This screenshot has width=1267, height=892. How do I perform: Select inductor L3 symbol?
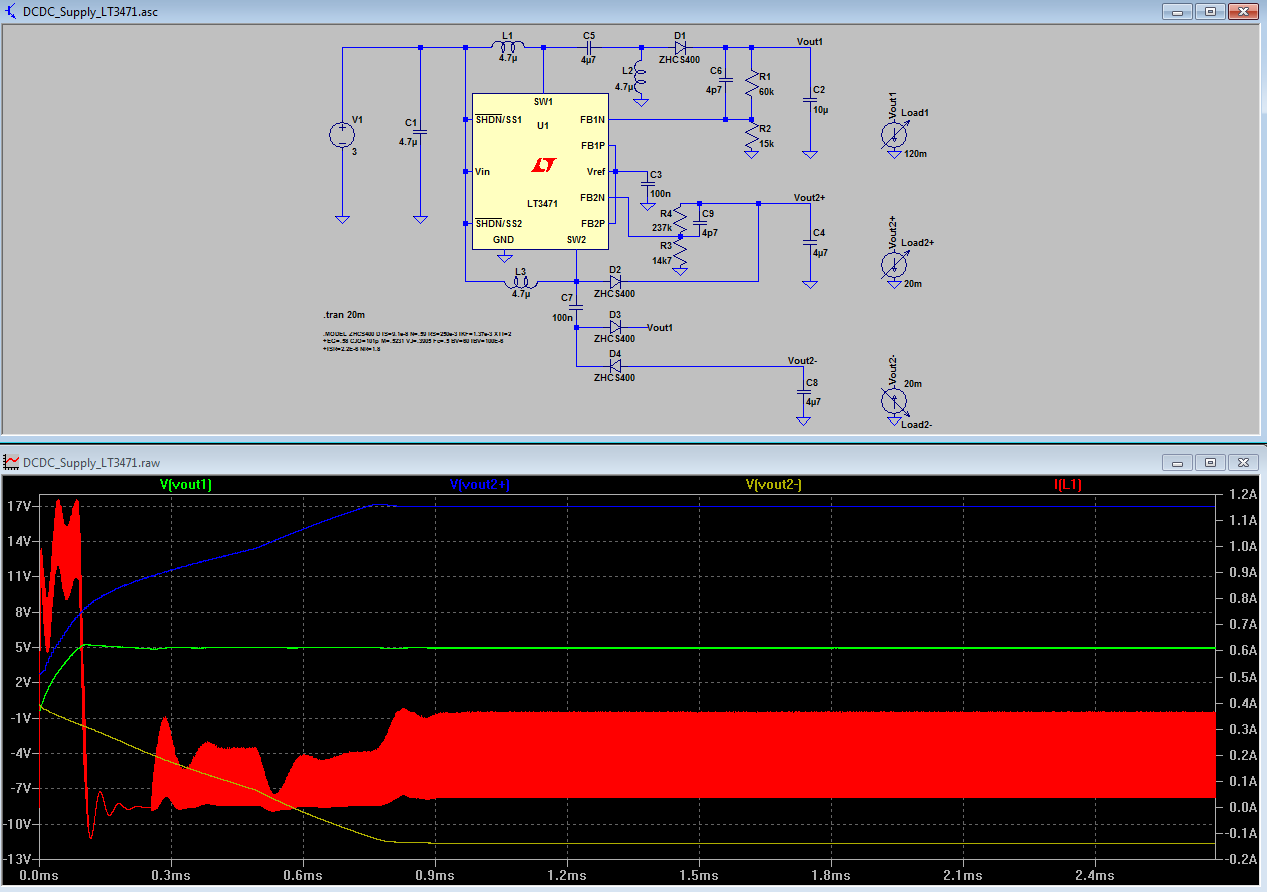[520, 283]
